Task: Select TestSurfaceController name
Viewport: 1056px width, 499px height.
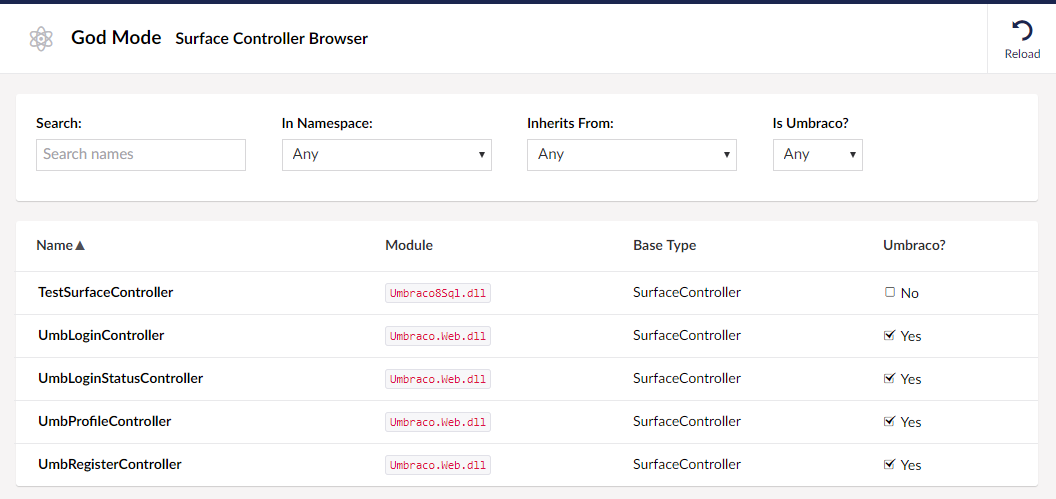Action: tap(106, 292)
